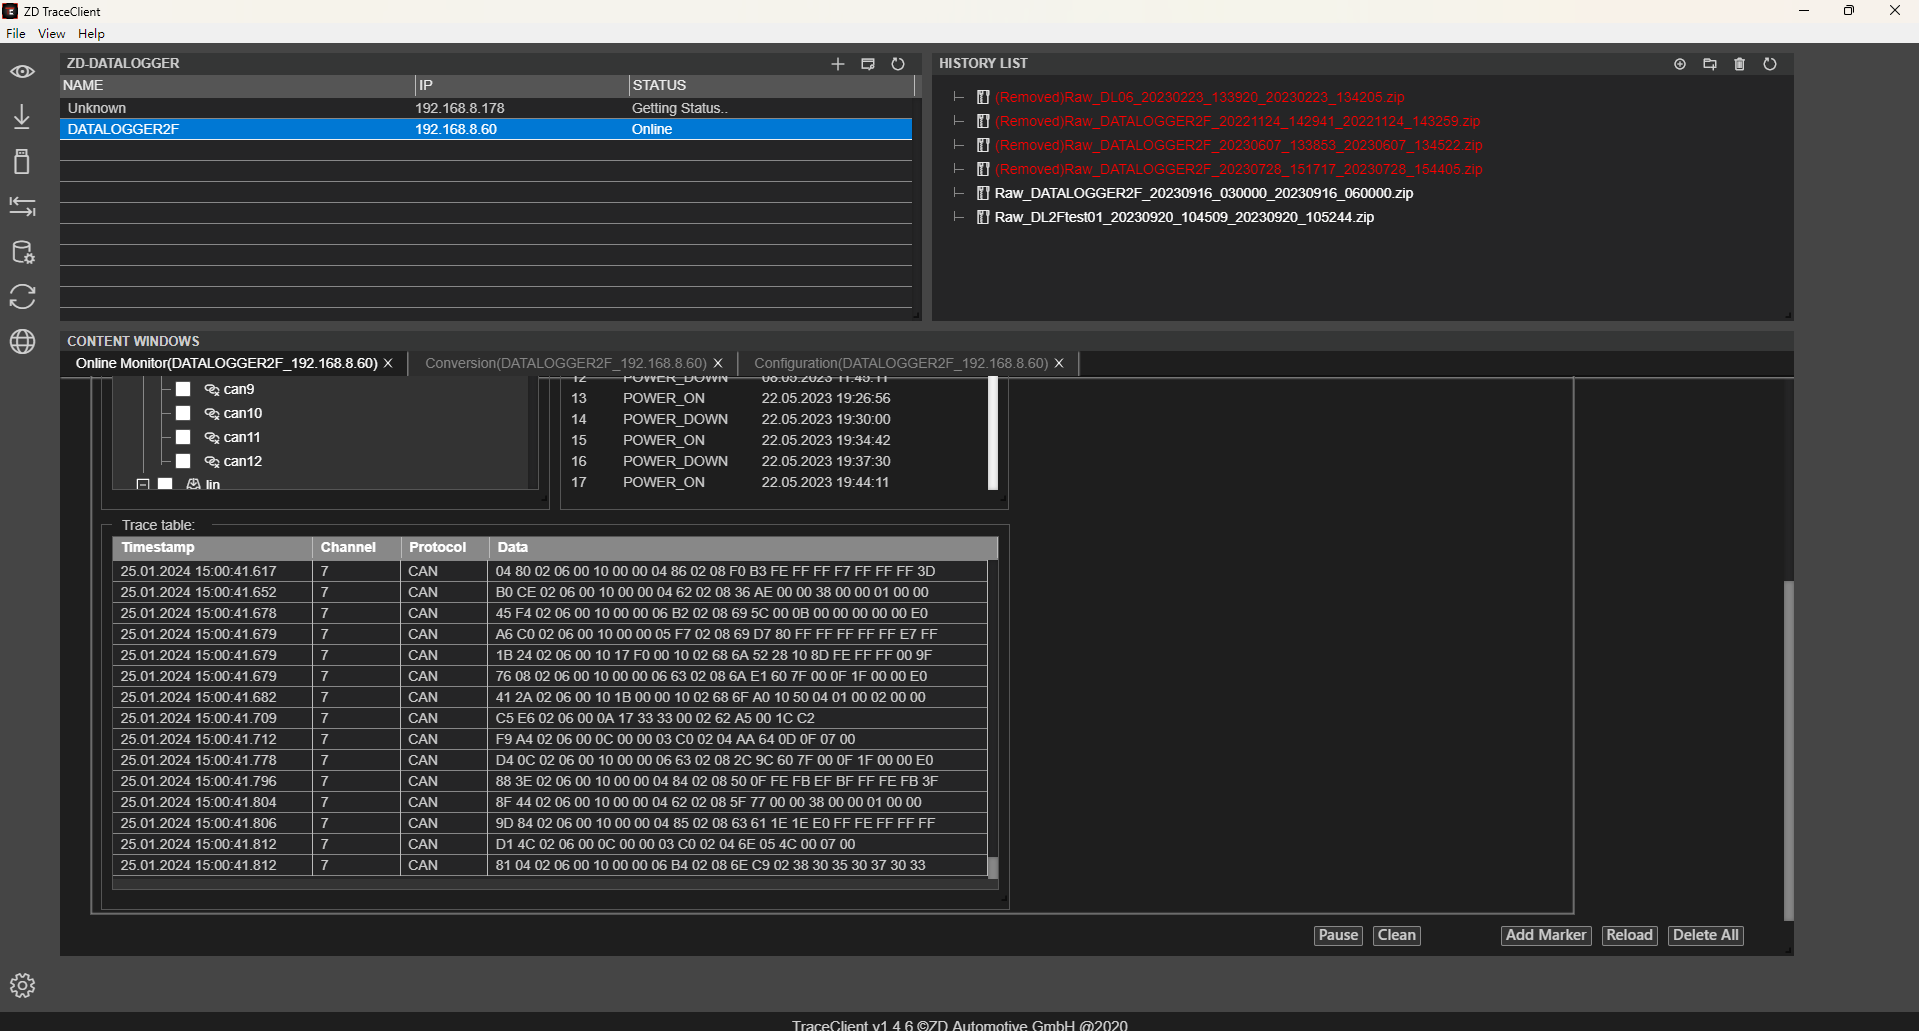The image size is (1919, 1031).
Task: Add a new datalogger with plus icon
Action: click(x=838, y=64)
